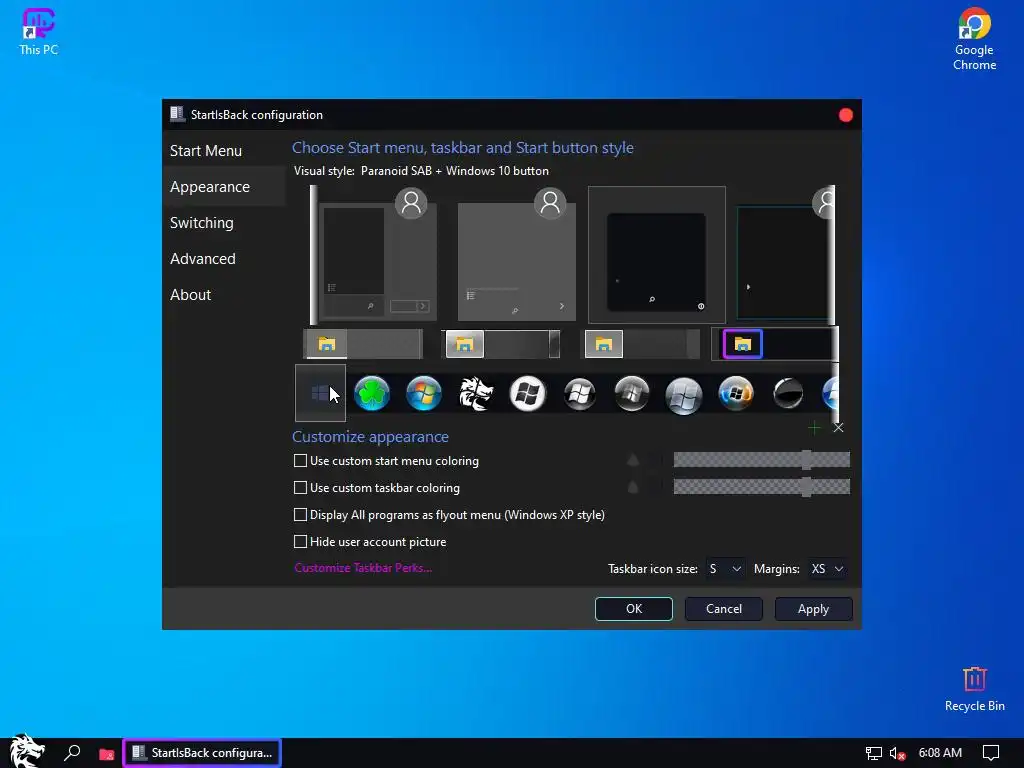Choose the dark rounded start menu style
The image size is (1024, 768).
point(656,255)
